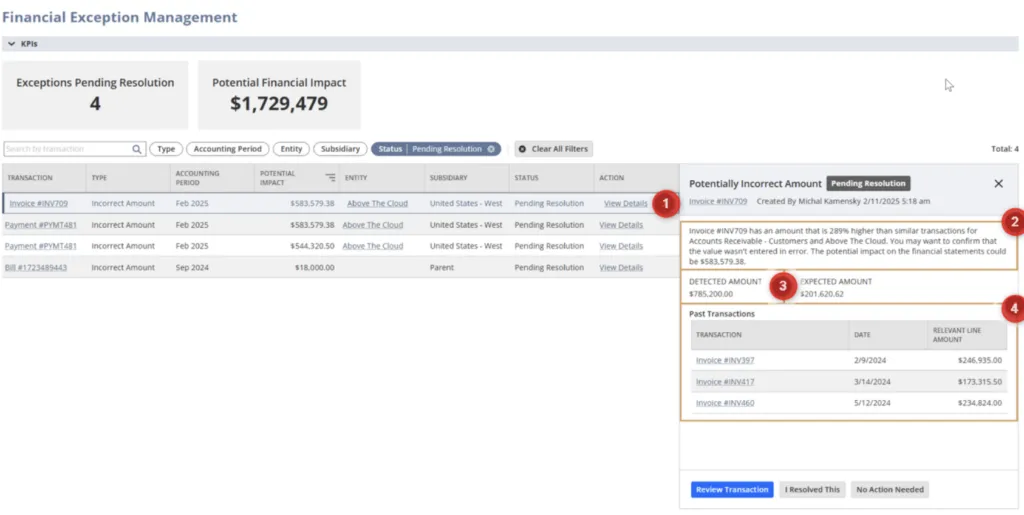Click No Action Needed button
The width and height of the screenshot is (1024, 515).
(889, 490)
